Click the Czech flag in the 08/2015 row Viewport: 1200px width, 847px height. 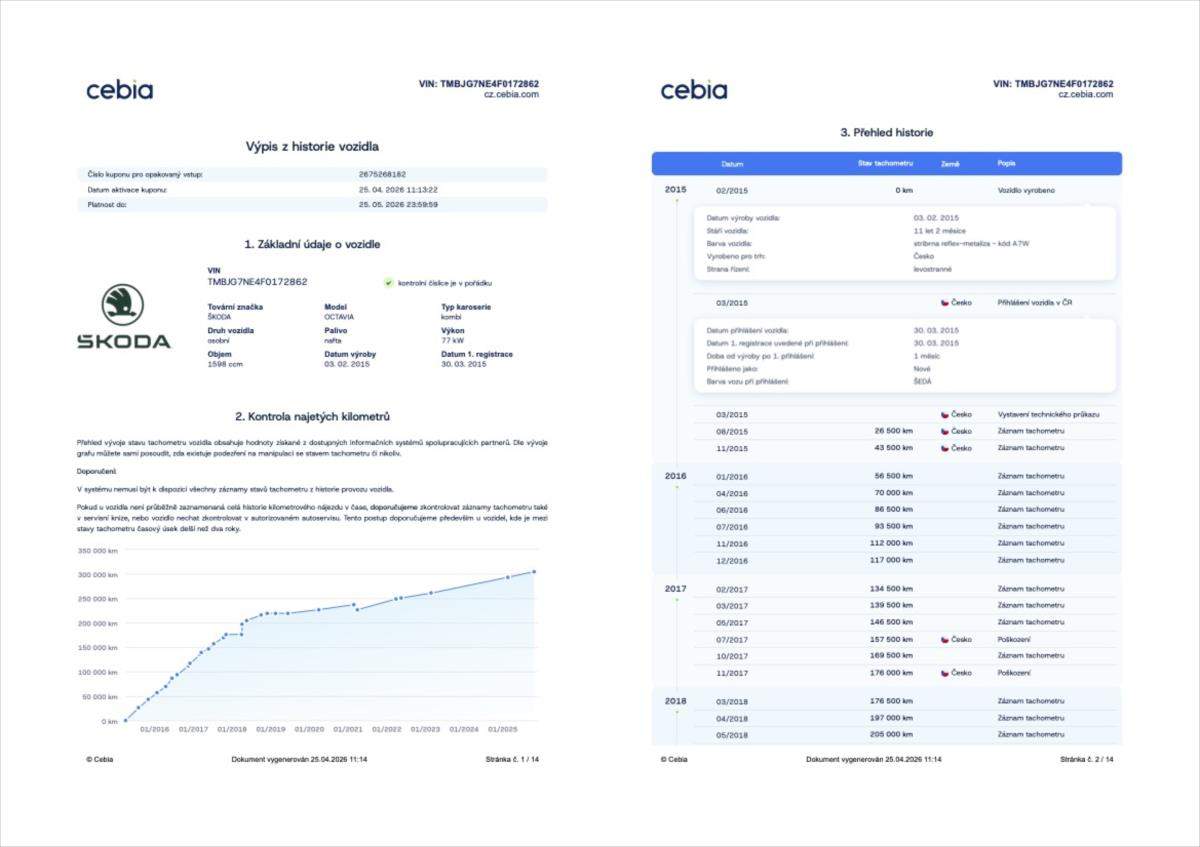point(944,431)
